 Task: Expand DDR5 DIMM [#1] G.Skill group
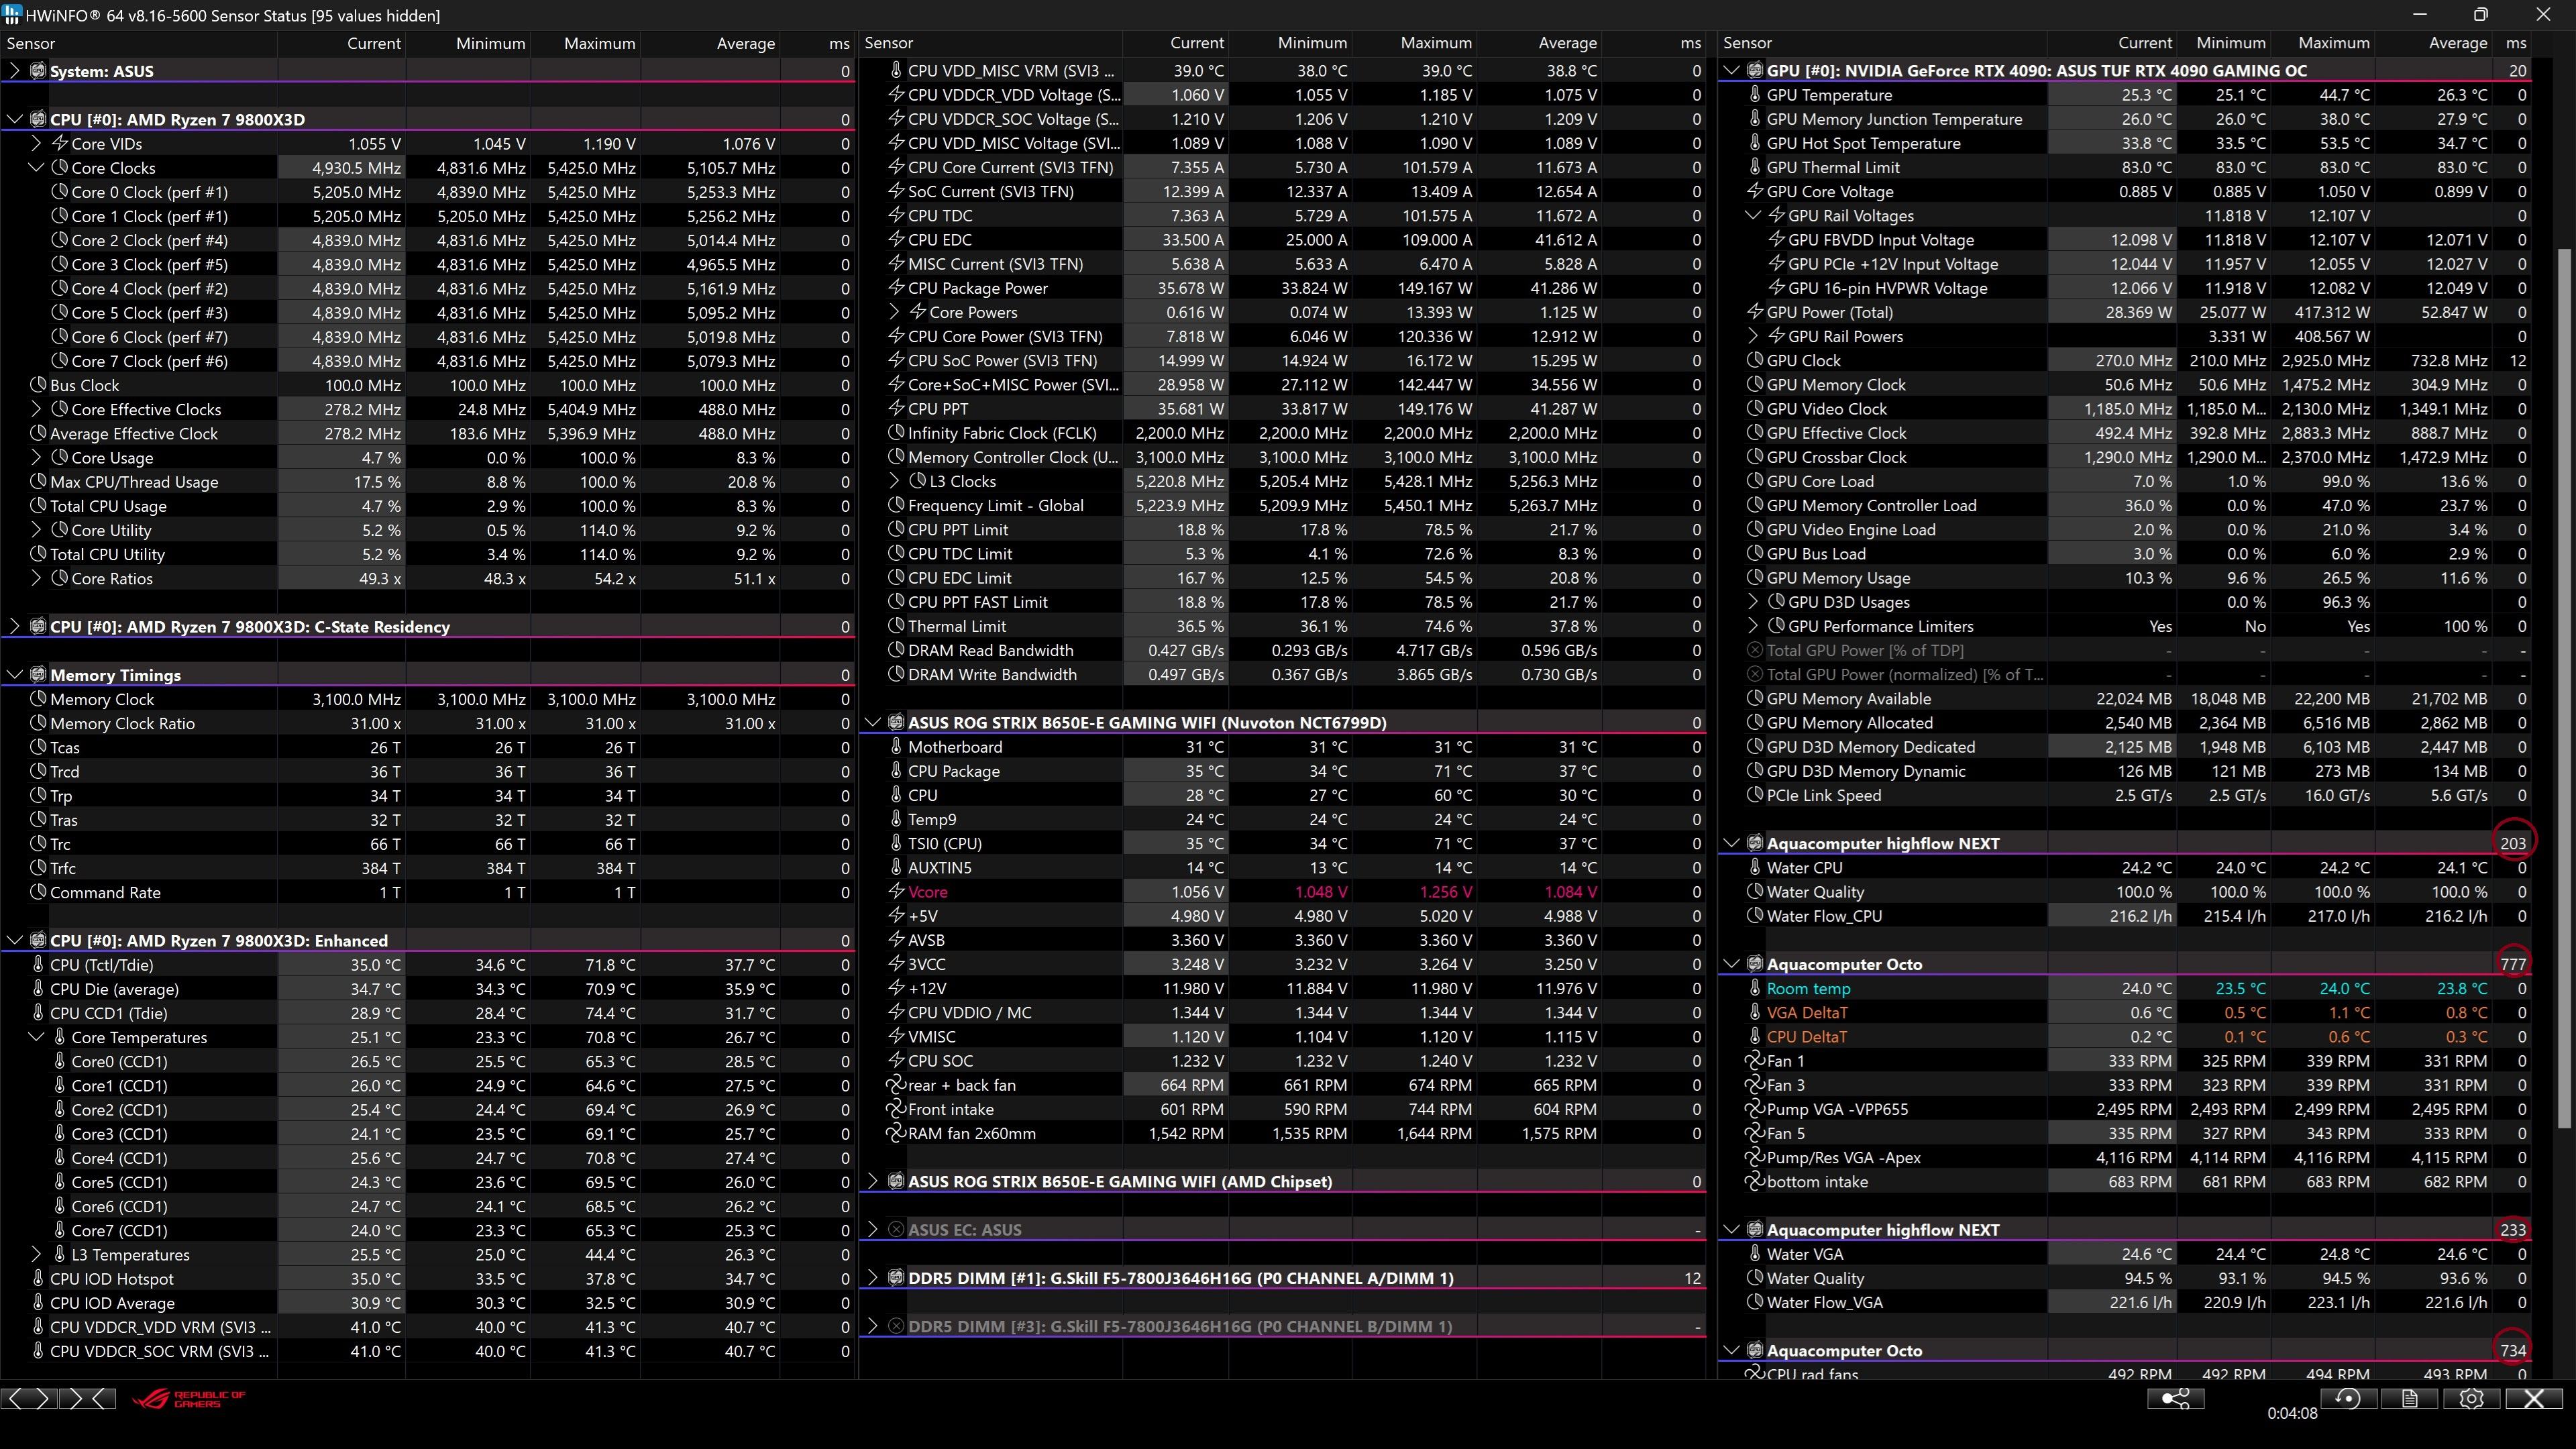pos(872,1278)
